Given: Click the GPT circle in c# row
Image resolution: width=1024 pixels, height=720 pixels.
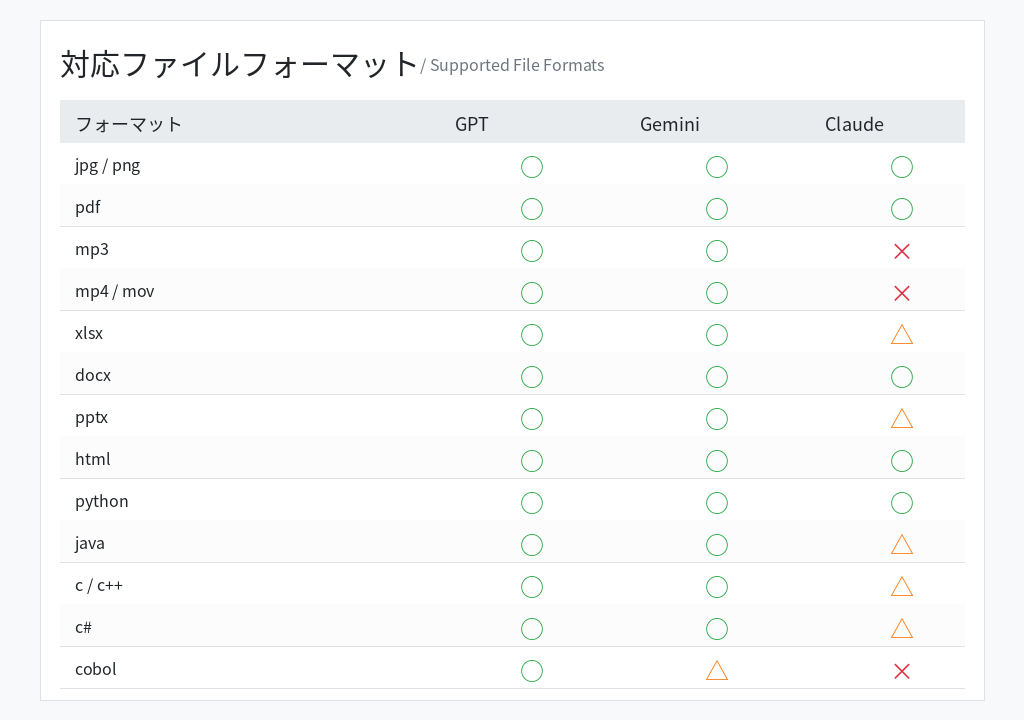Looking at the screenshot, I should pos(532,629).
